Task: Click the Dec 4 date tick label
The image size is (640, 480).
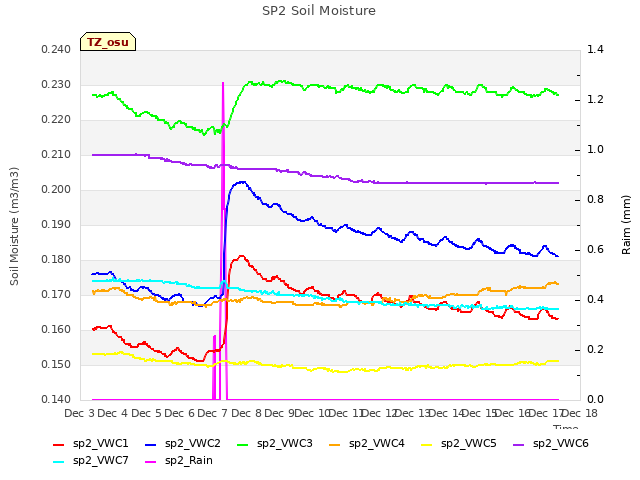Action: [x=113, y=413]
